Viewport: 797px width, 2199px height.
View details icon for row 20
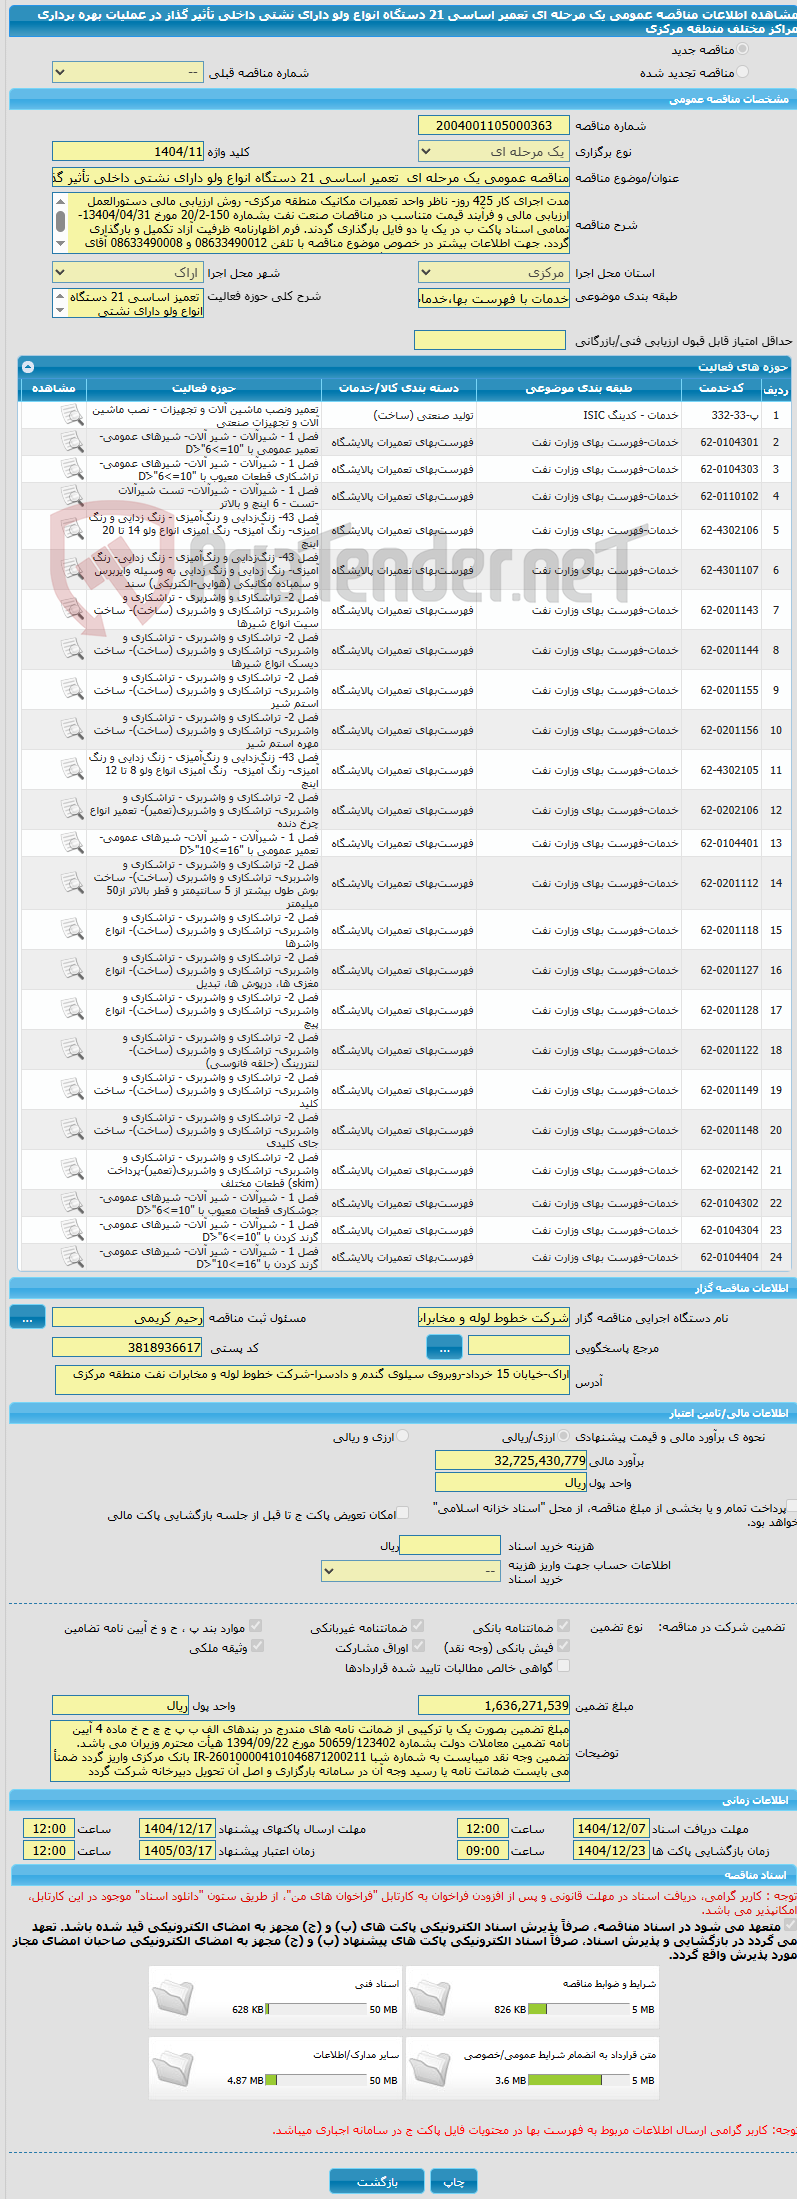click(x=72, y=1130)
